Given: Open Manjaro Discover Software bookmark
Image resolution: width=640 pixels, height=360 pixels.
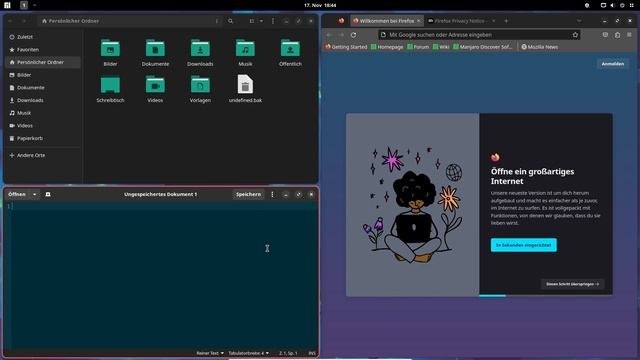Looking at the screenshot, I should 482,47.
